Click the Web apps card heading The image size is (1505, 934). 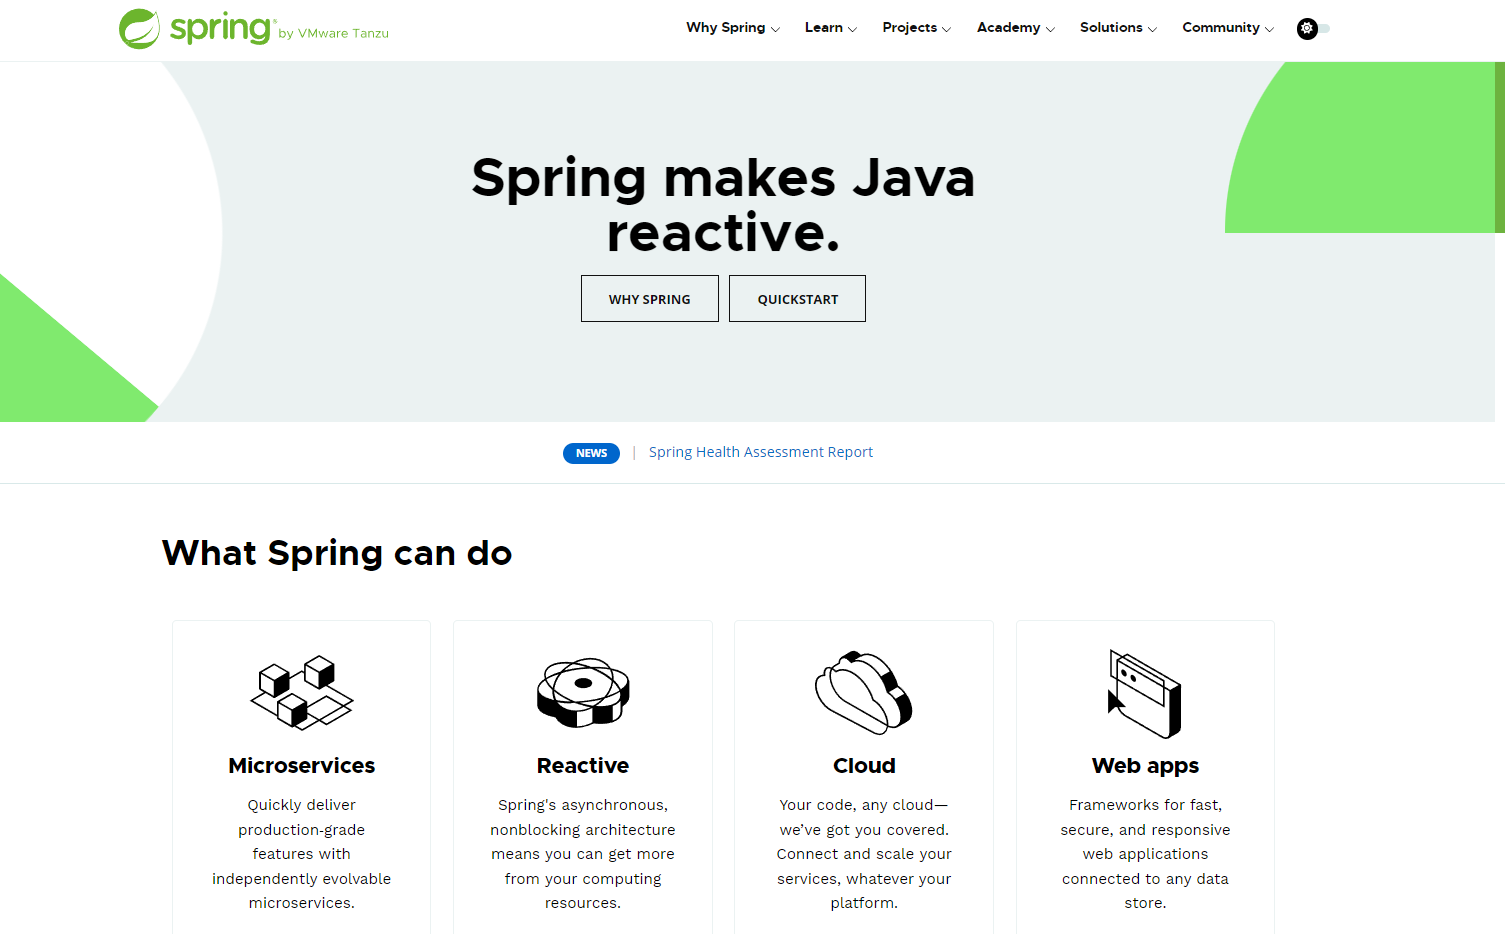[x=1145, y=766]
